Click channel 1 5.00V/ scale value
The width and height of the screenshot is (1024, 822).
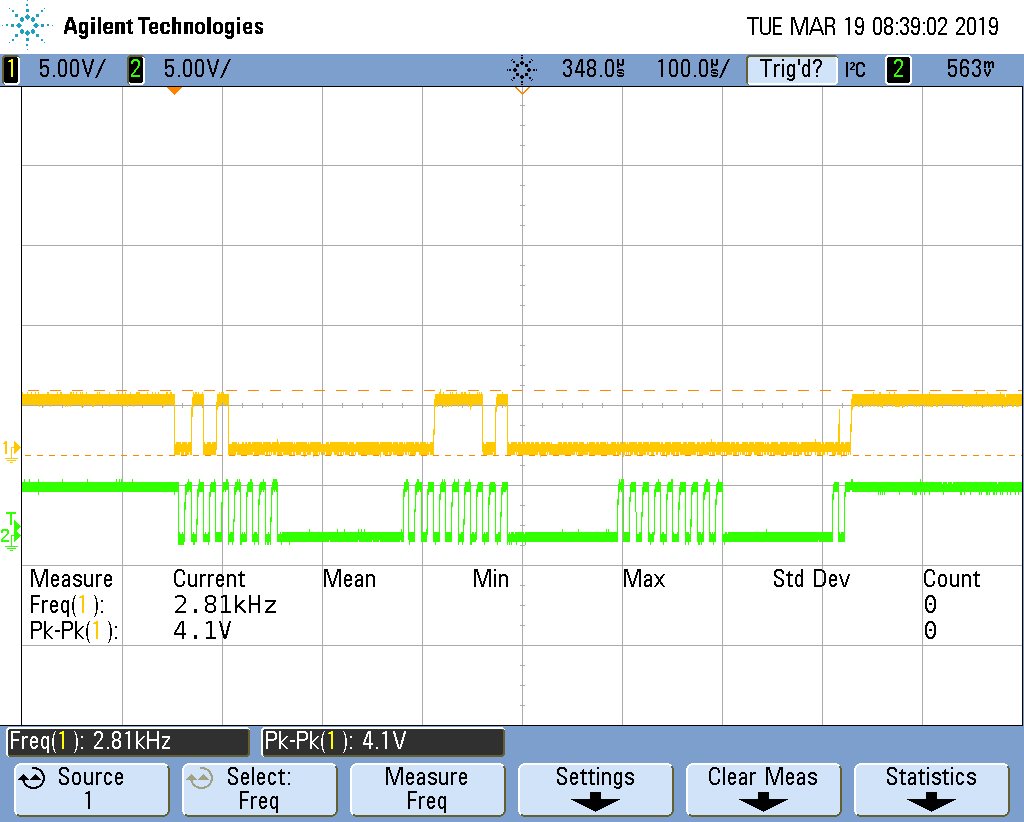pyautogui.click(x=71, y=69)
